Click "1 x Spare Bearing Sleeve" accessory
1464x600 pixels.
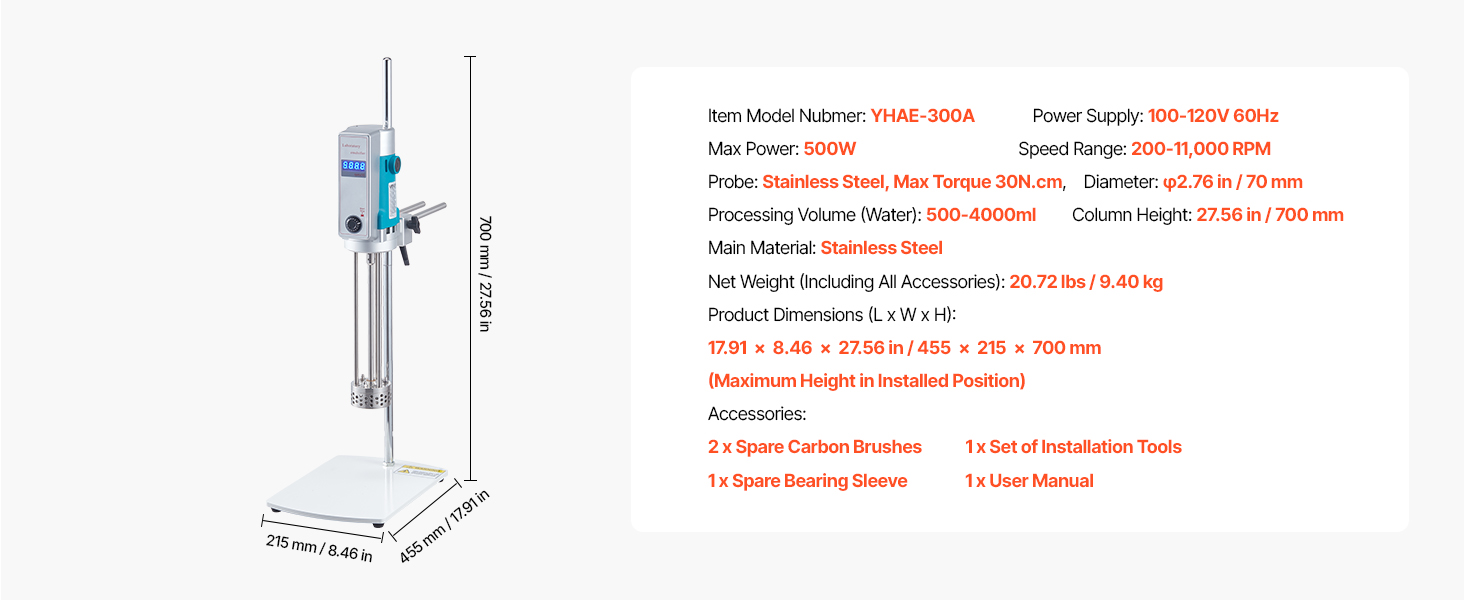[x=807, y=481]
